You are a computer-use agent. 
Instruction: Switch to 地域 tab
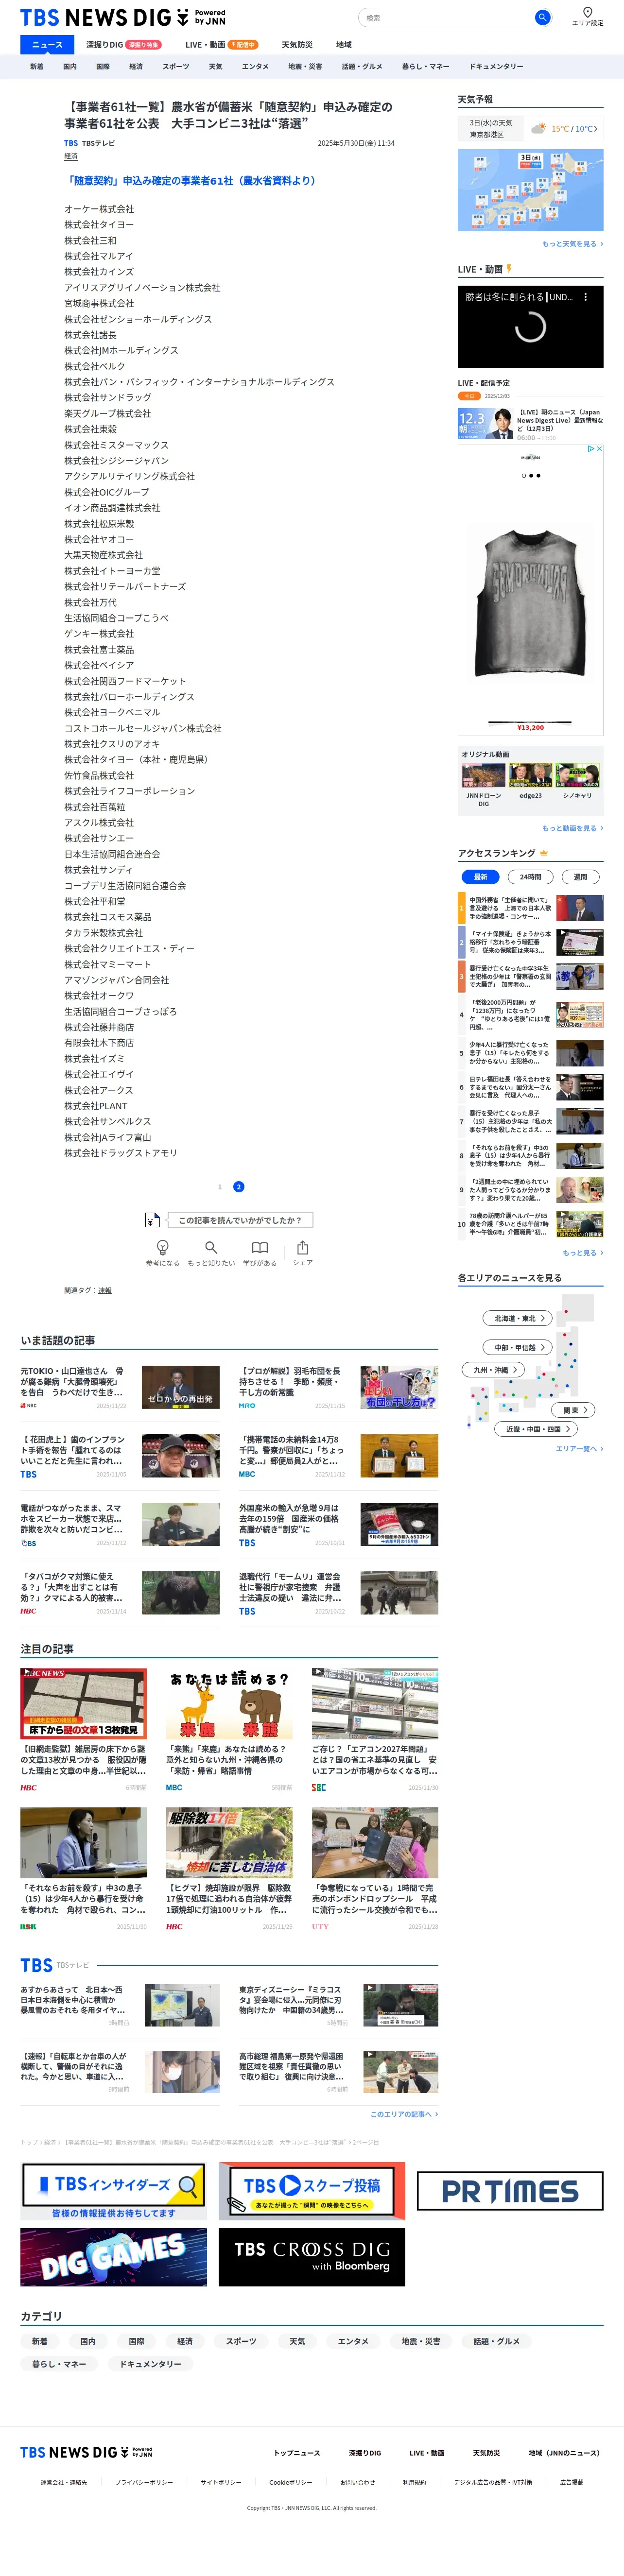tap(344, 45)
